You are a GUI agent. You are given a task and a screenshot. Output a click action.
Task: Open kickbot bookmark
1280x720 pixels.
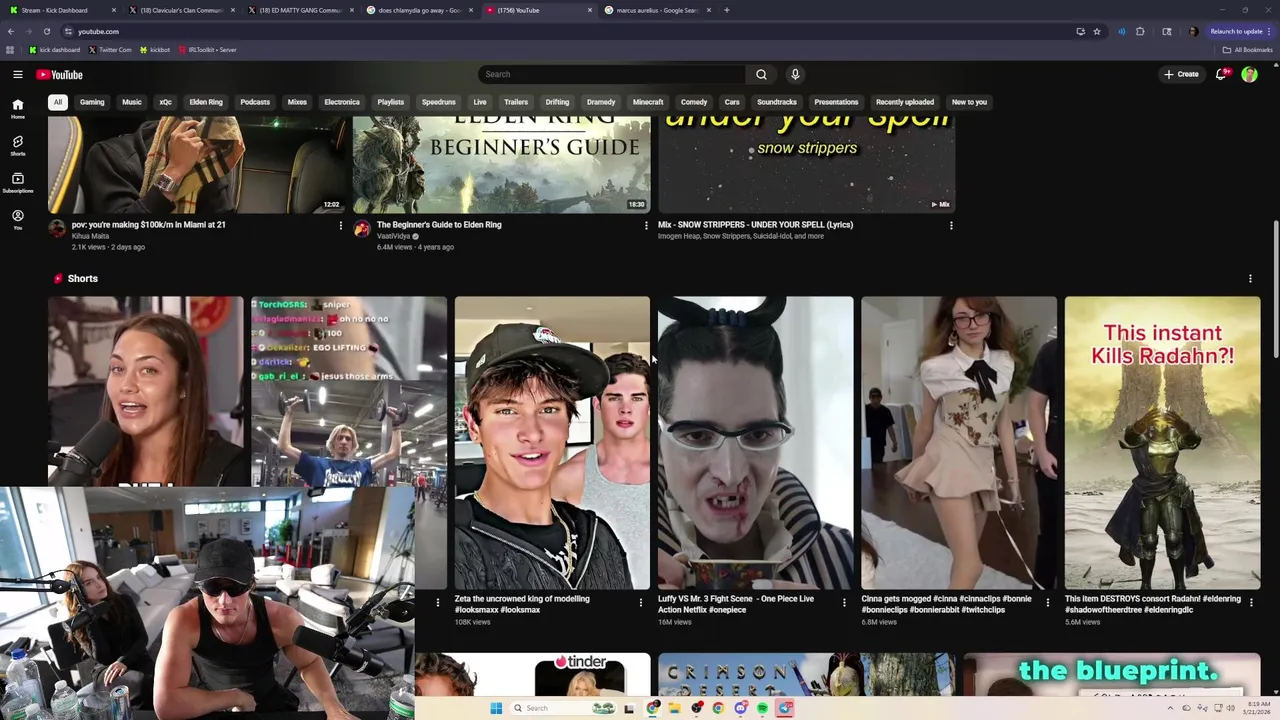[x=155, y=50]
